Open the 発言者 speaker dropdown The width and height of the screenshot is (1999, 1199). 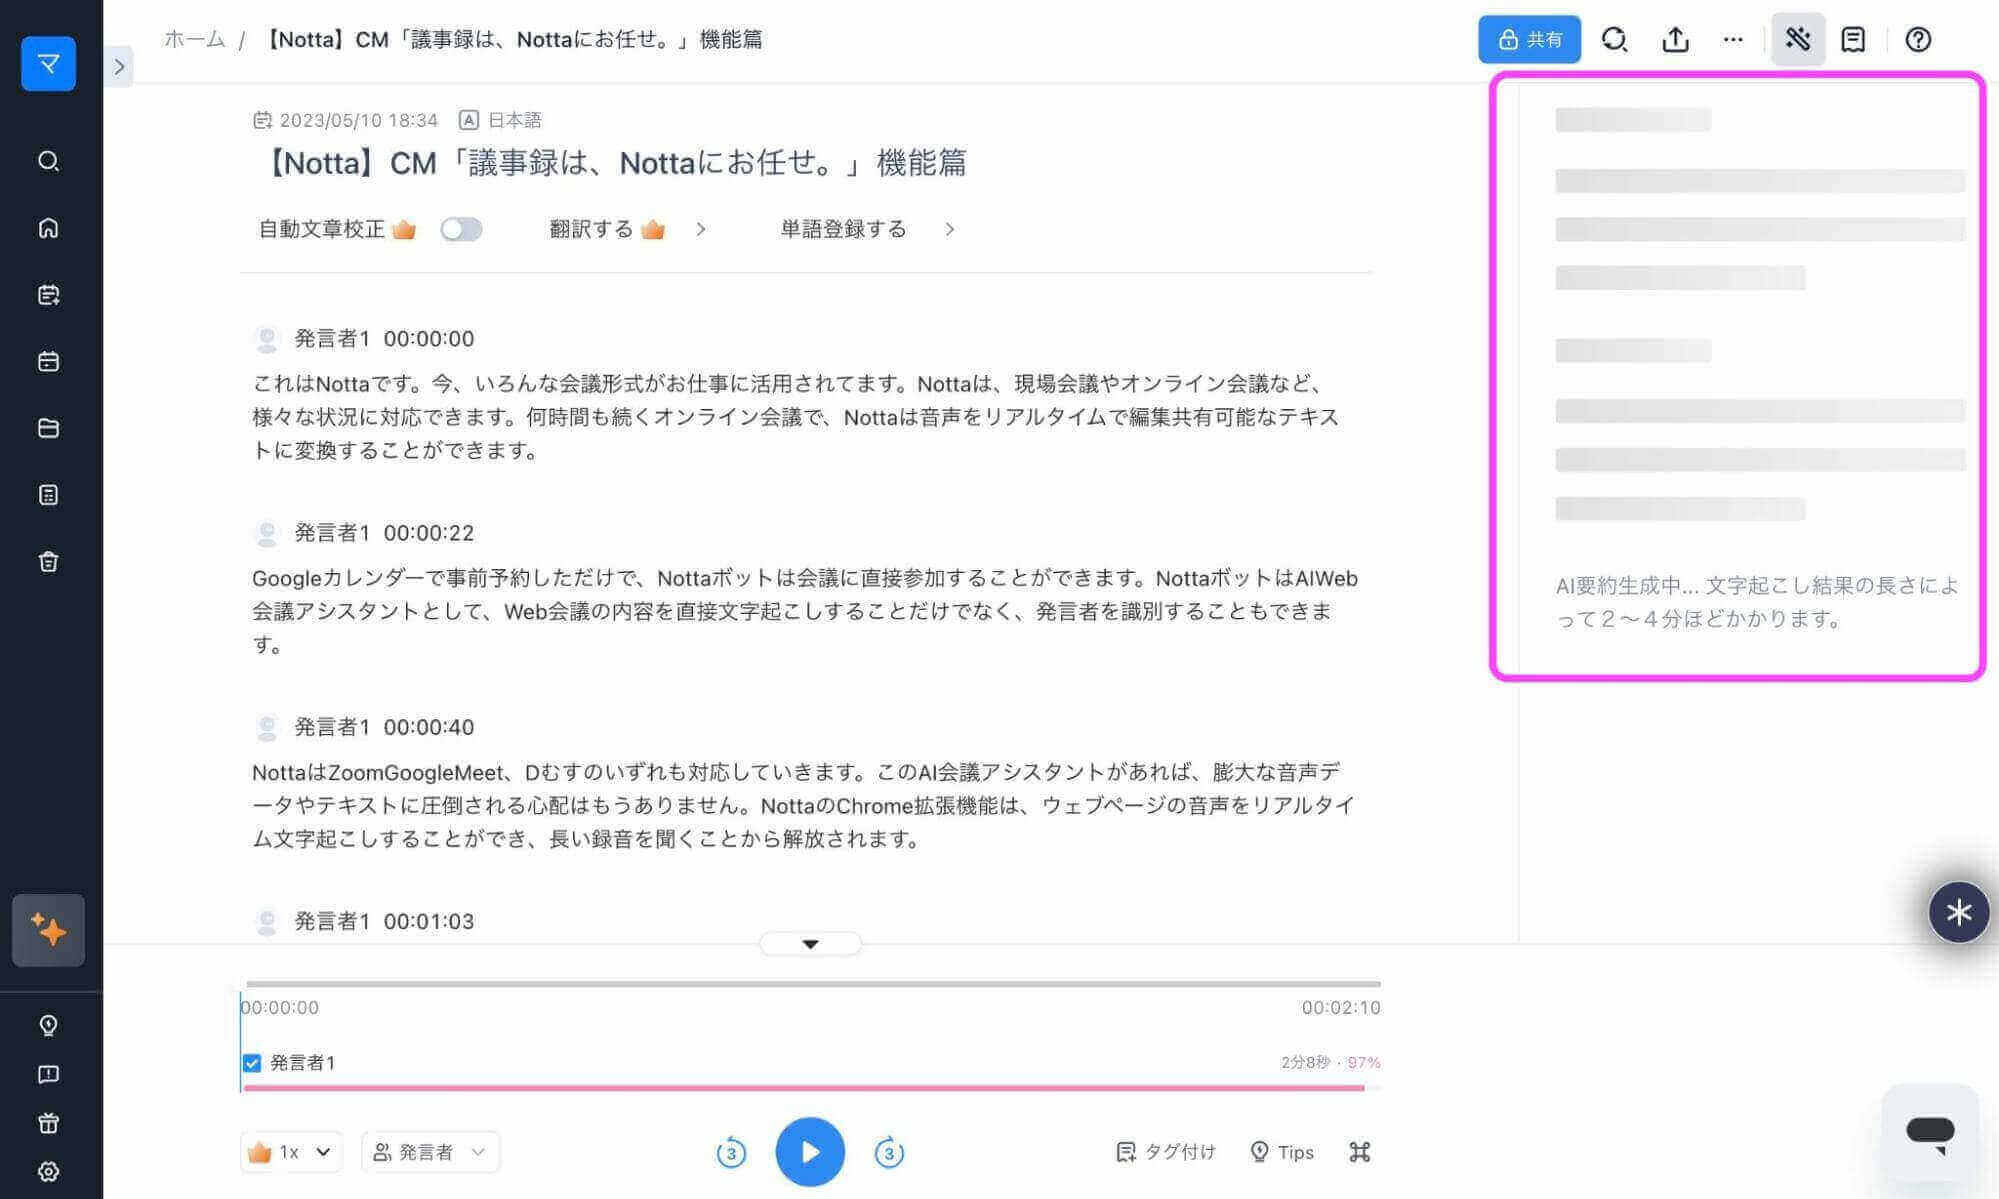coord(430,1152)
